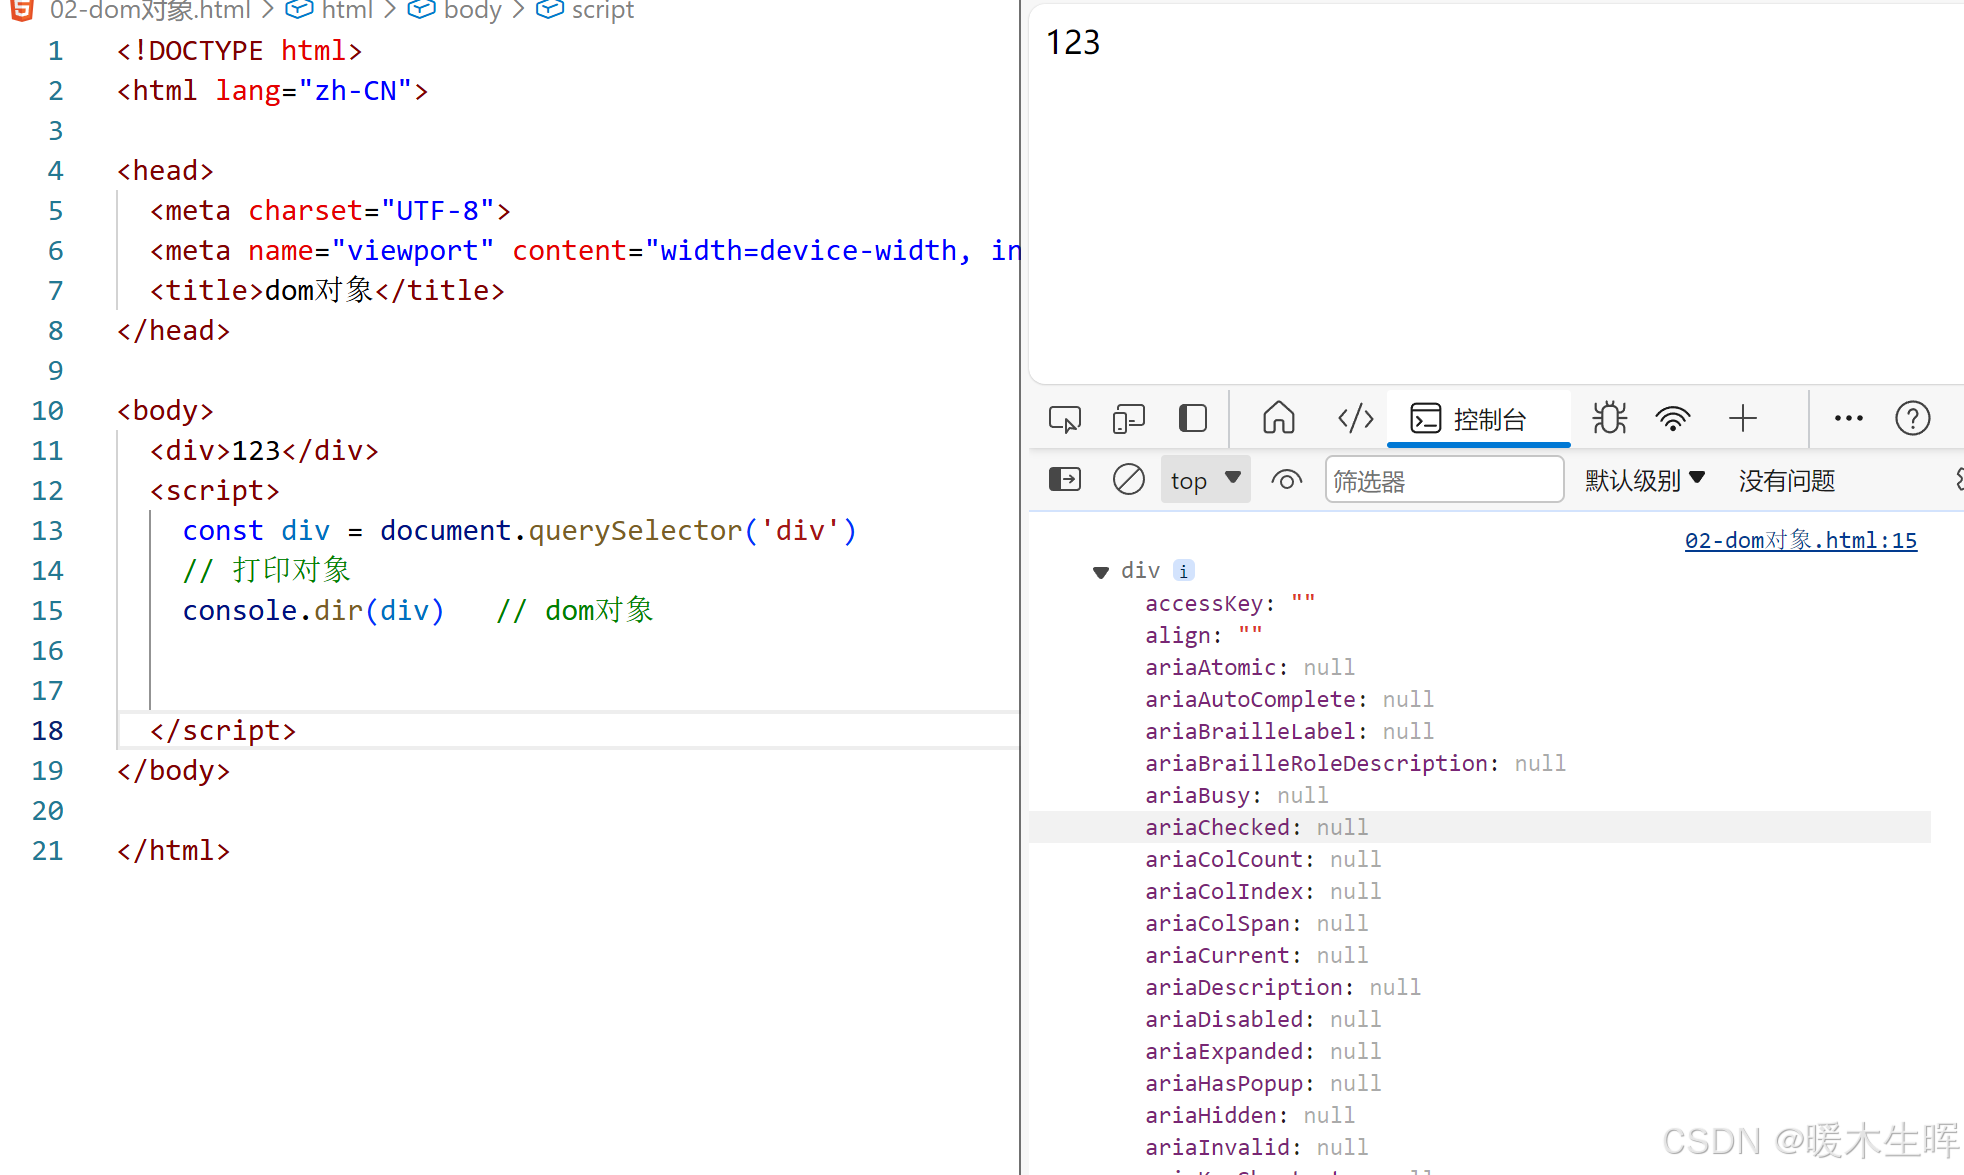The height and width of the screenshot is (1175, 1964).
Task: Collapse the div object tree
Action: tap(1101, 572)
